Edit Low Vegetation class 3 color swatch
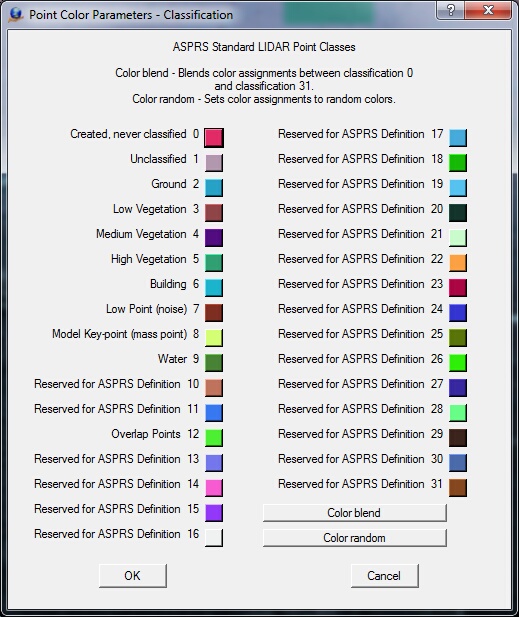This screenshot has width=519, height=617. [x=214, y=213]
